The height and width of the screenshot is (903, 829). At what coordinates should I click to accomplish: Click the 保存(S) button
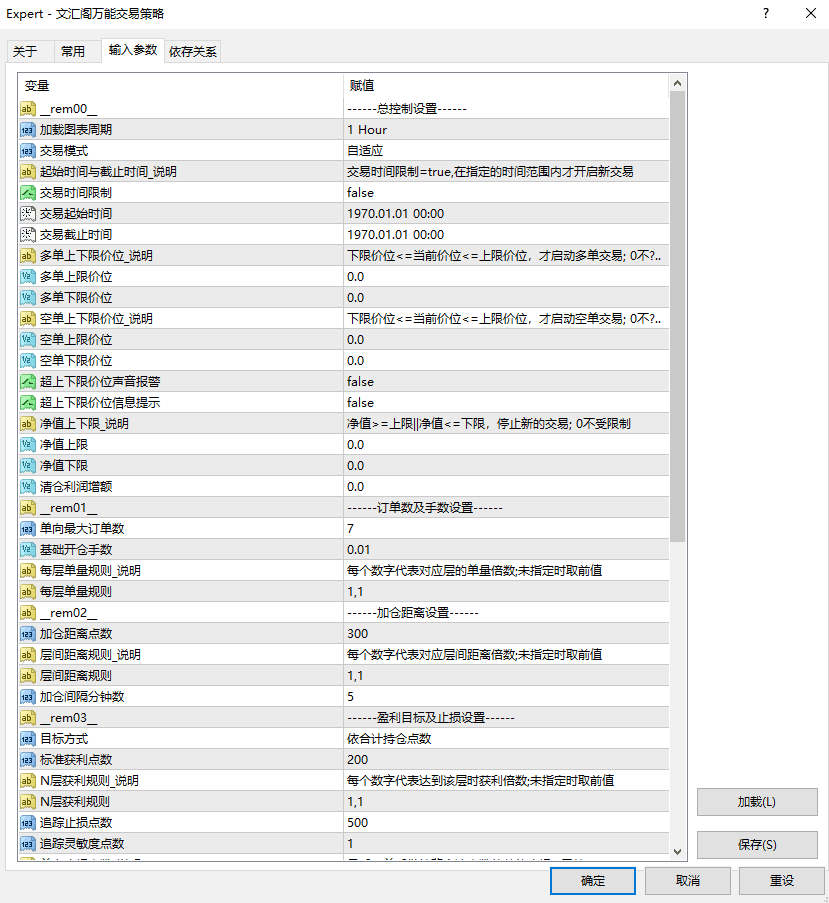(x=755, y=846)
